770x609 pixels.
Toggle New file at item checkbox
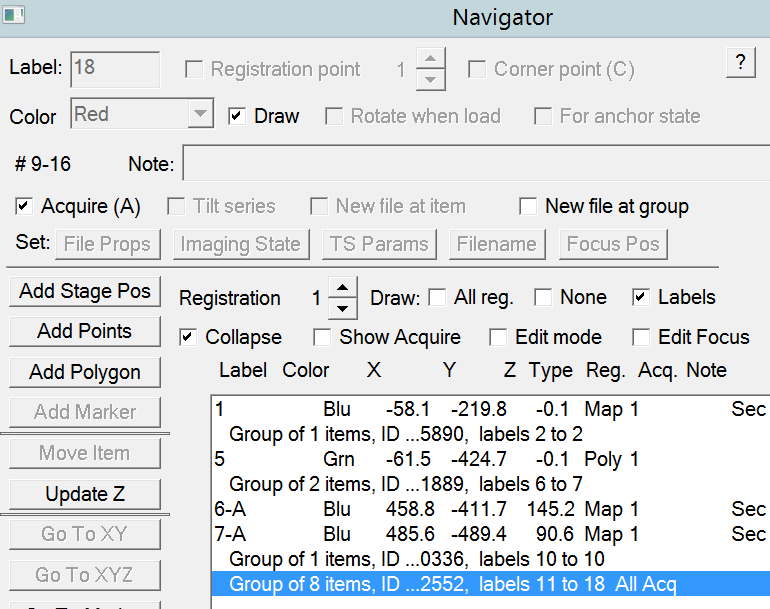pyautogui.click(x=319, y=206)
